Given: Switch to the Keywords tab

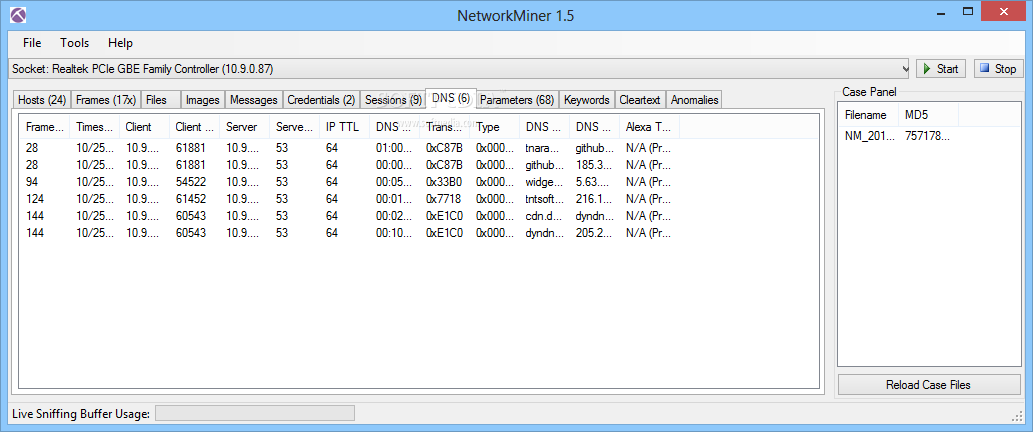Looking at the screenshot, I should [x=587, y=100].
